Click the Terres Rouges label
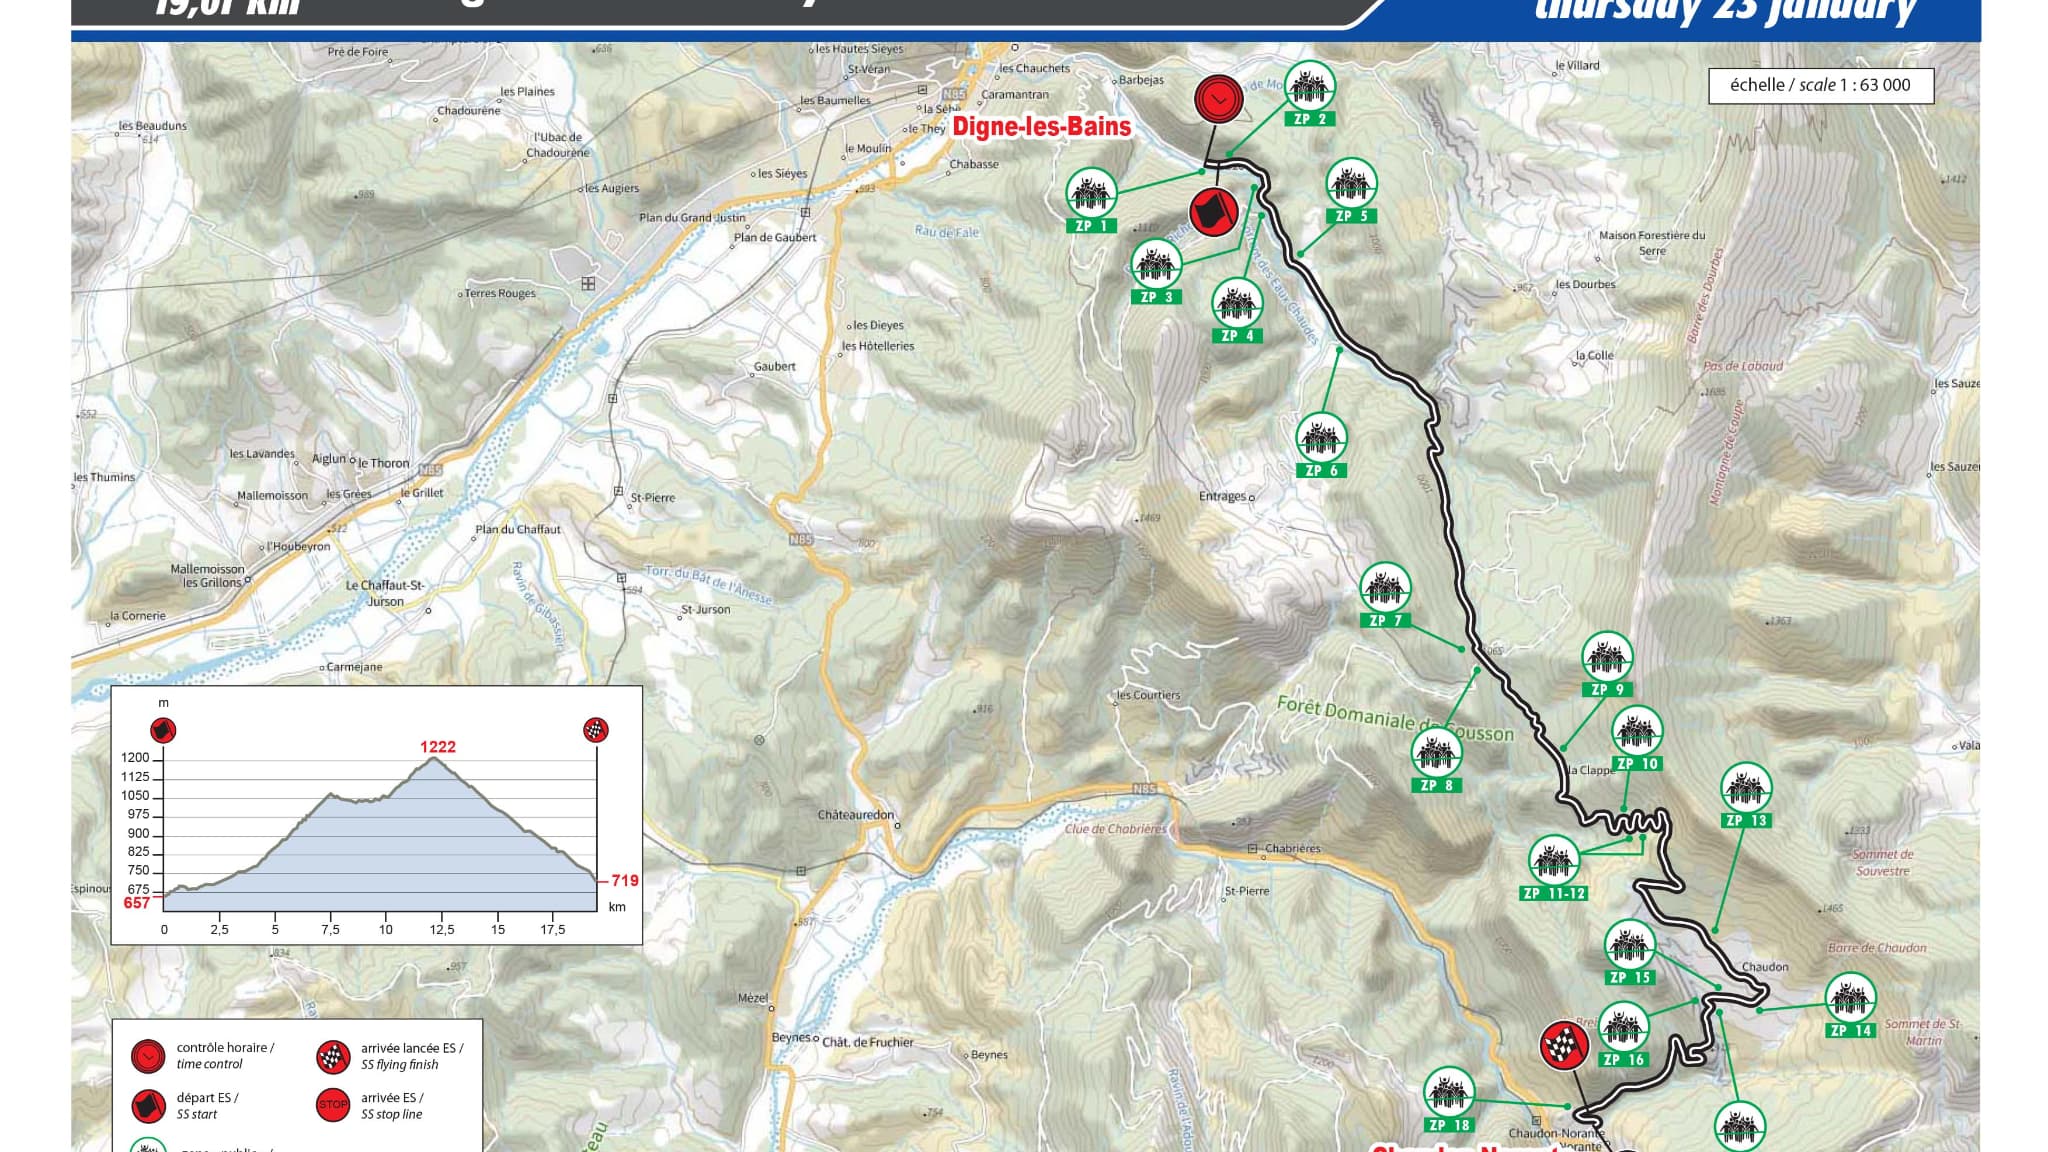 pyautogui.click(x=500, y=293)
